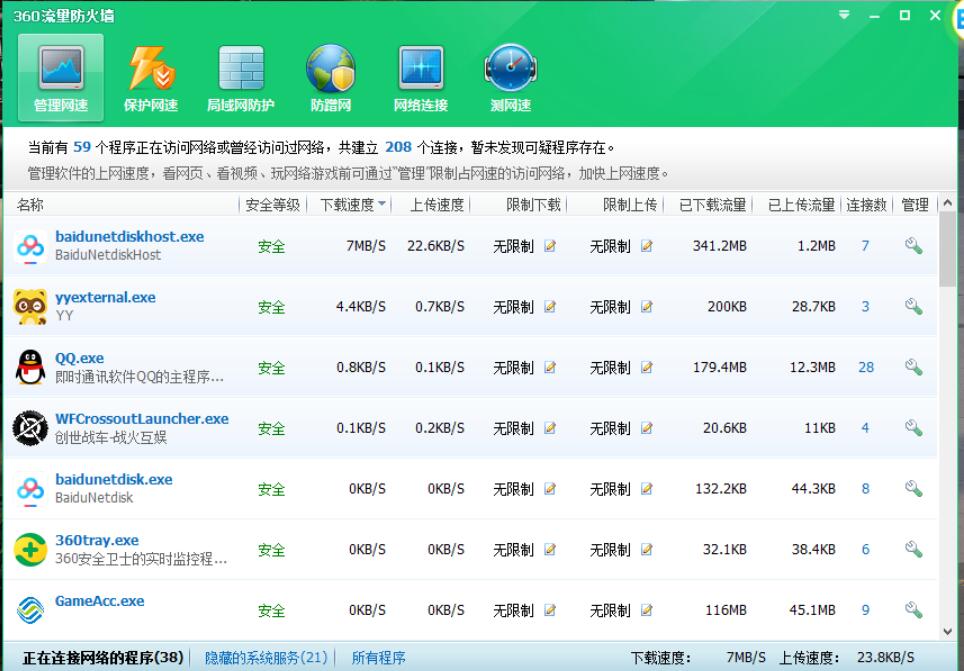Click the WFCrossoutLauncher.exe program icon
The image size is (964, 671).
29,427
